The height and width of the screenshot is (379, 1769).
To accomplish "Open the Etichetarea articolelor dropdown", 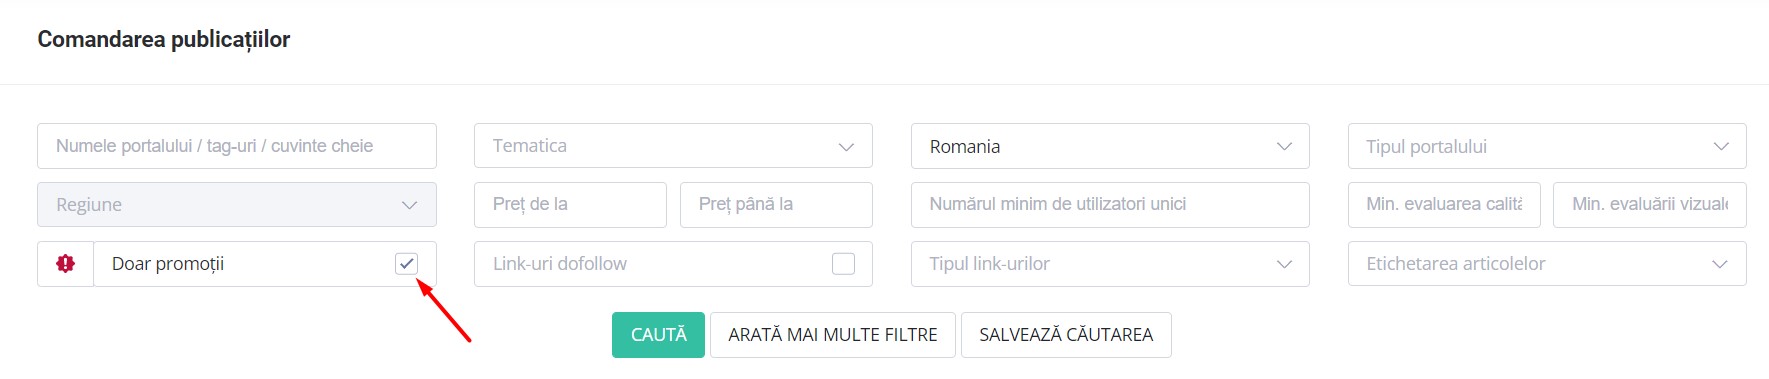I will tap(1547, 264).
